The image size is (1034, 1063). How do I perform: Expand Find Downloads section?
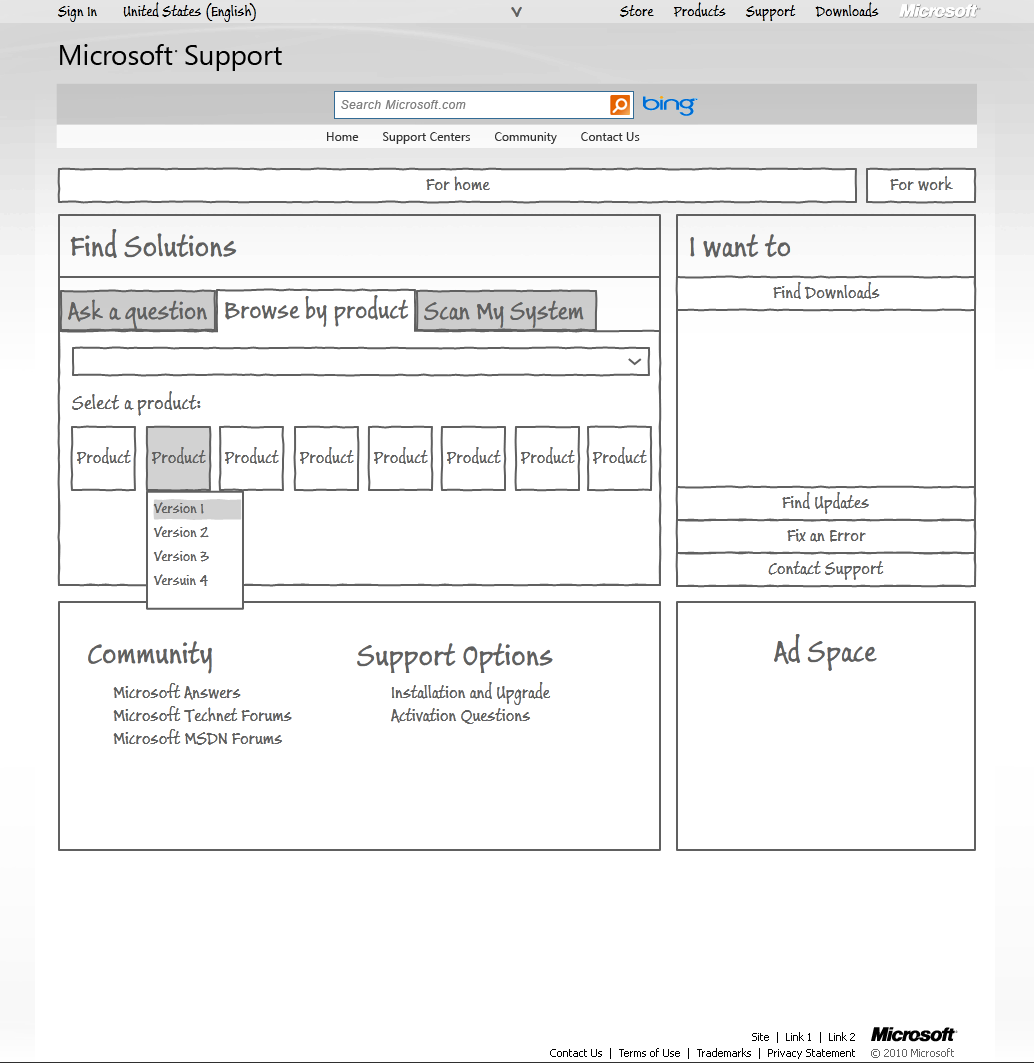click(x=826, y=293)
